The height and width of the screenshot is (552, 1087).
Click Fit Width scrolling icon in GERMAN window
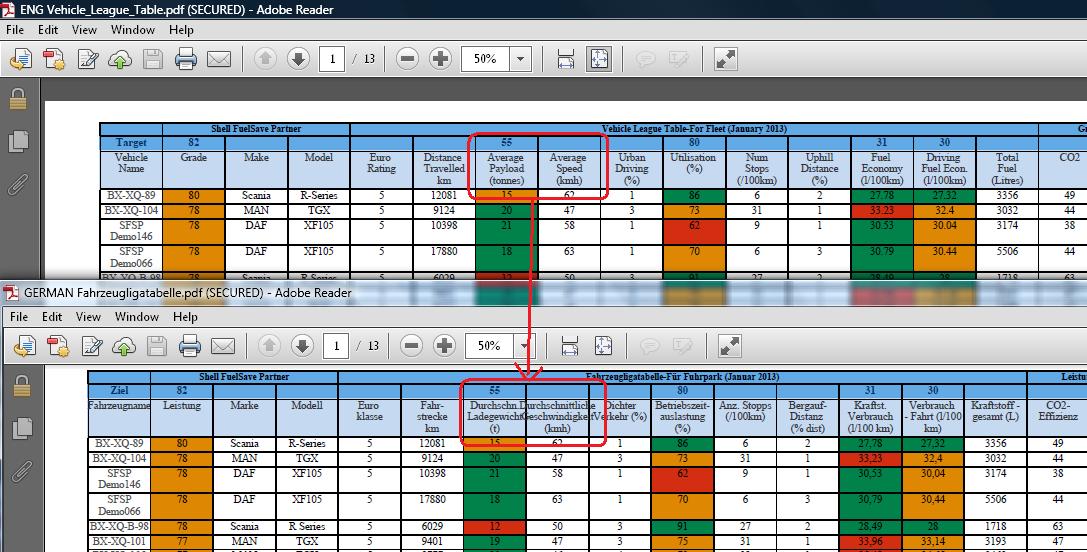[570, 345]
